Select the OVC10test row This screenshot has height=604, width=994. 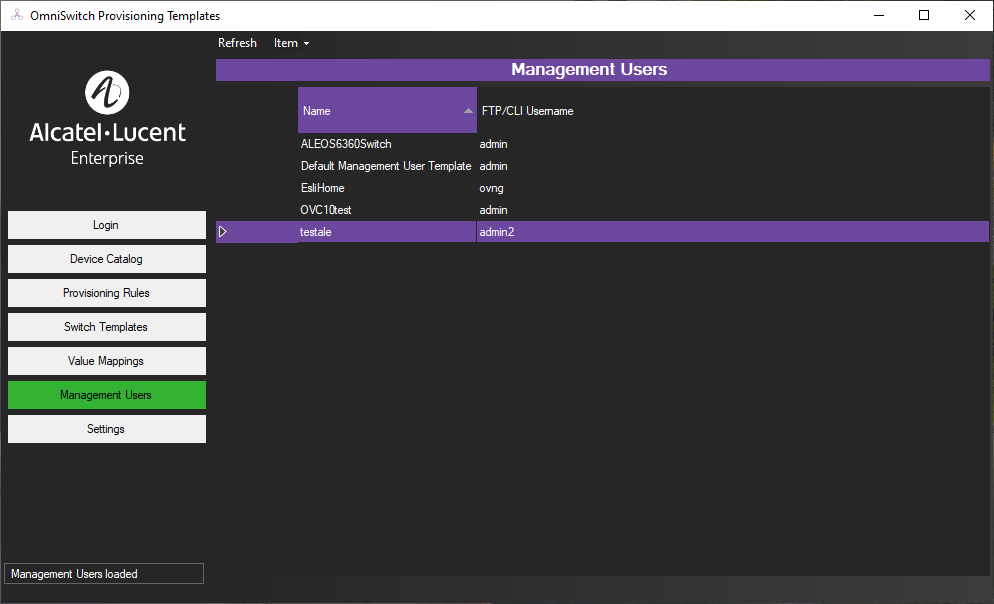[x=602, y=210]
